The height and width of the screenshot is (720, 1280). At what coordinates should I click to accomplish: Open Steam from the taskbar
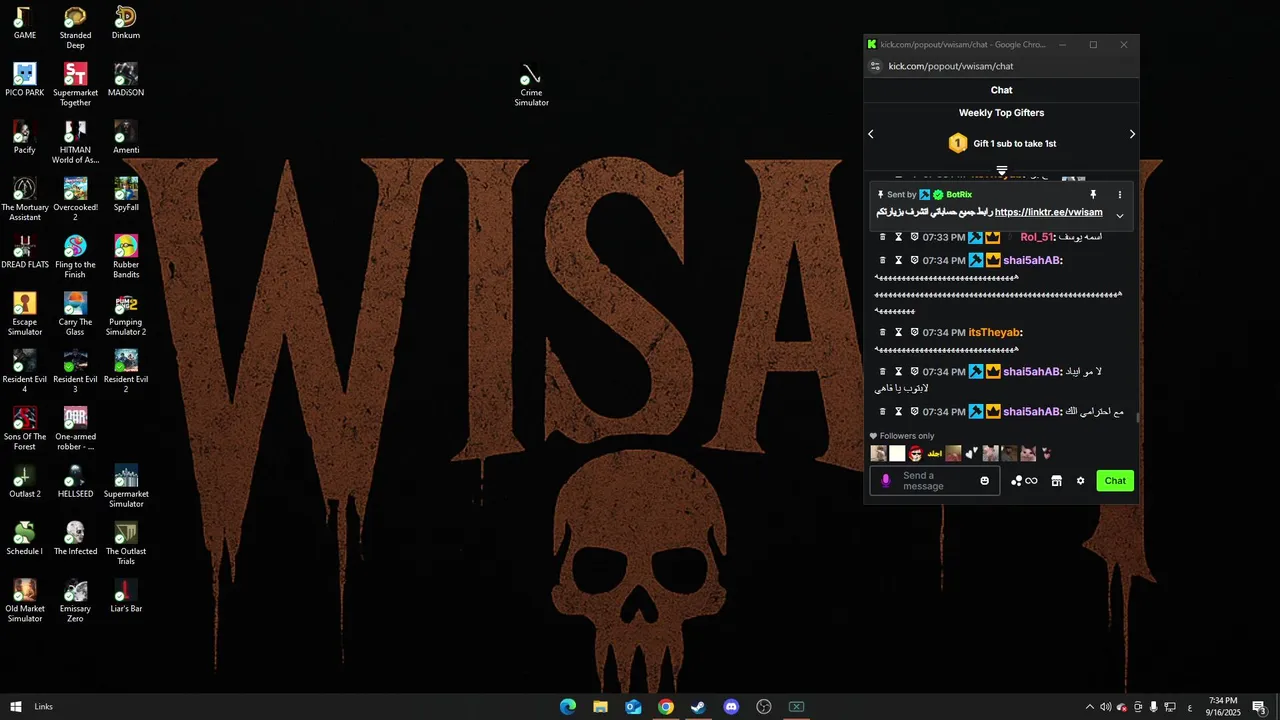698,707
